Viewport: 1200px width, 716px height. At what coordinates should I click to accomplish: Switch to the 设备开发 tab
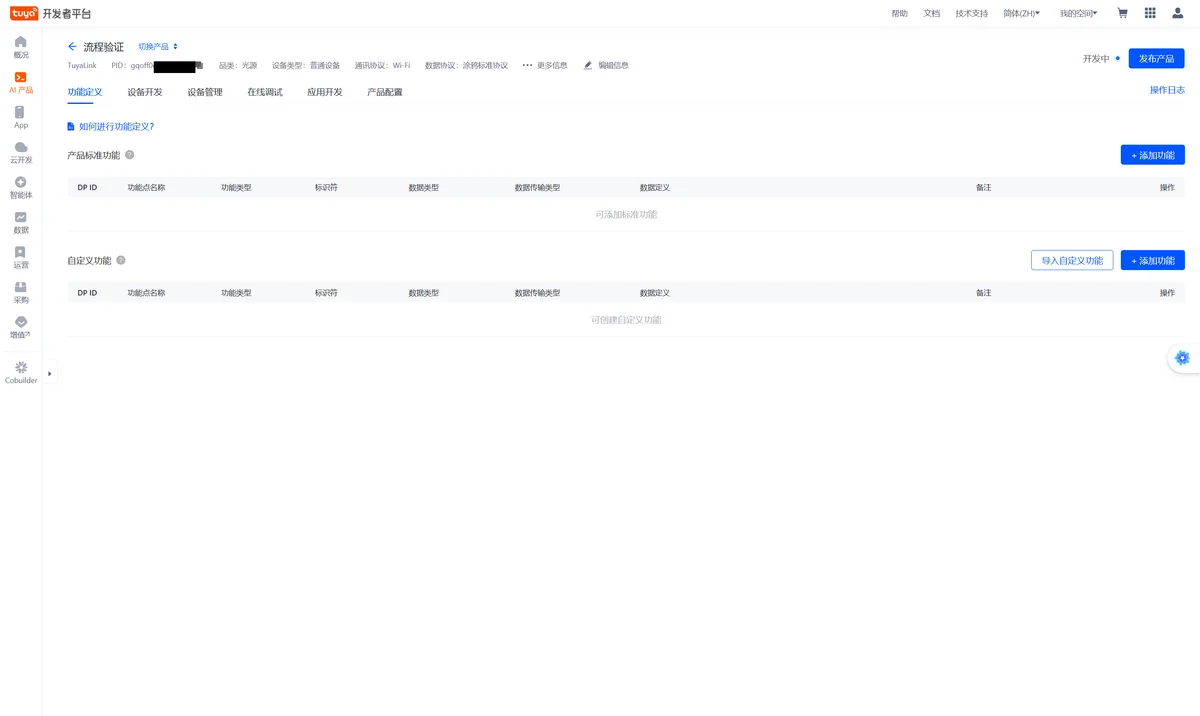pyautogui.click(x=145, y=92)
